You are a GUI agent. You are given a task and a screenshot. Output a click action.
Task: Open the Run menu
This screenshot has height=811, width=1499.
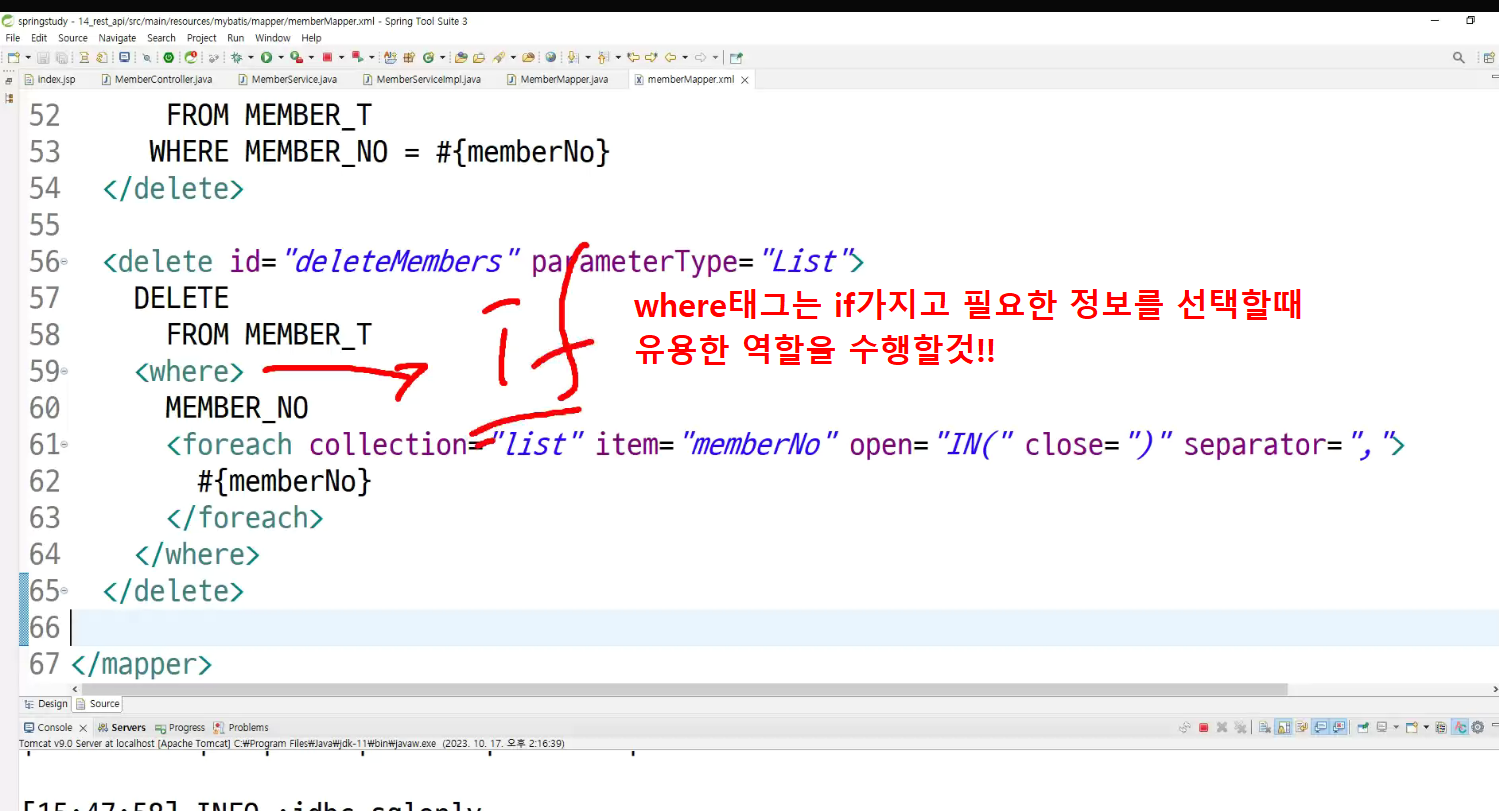click(236, 38)
